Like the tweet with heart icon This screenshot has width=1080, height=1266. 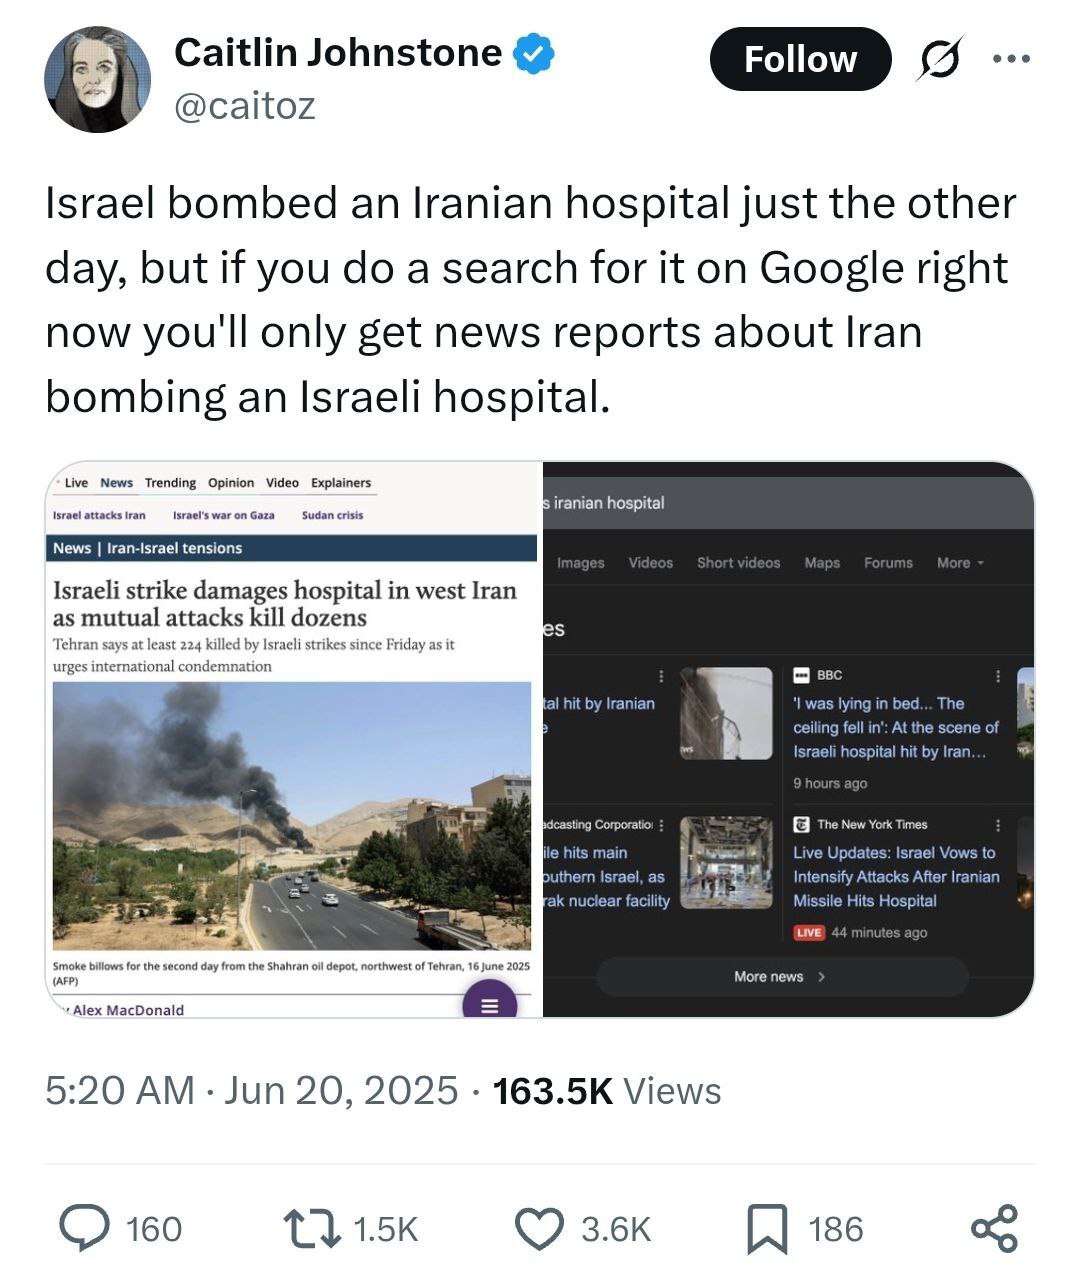pyautogui.click(x=540, y=1228)
